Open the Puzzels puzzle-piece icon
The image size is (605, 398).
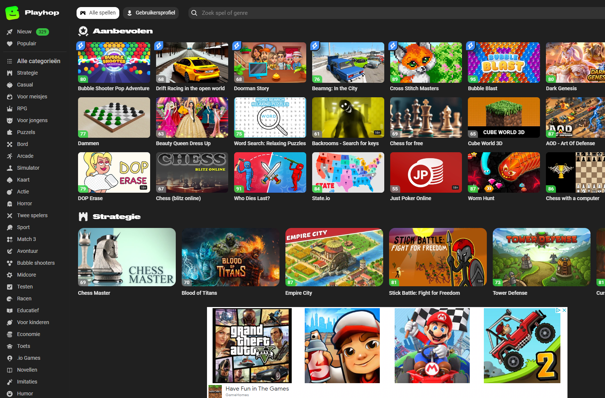[10, 132]
